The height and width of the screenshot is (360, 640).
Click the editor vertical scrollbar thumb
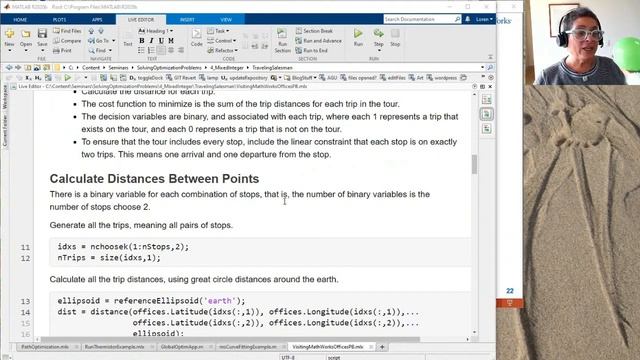click(474, 164)
